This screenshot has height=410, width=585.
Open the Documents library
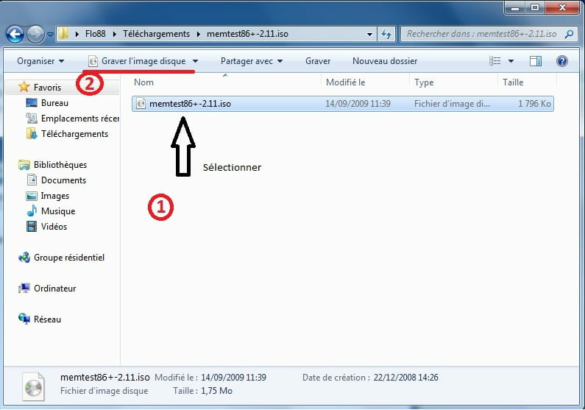click(63, 180)
